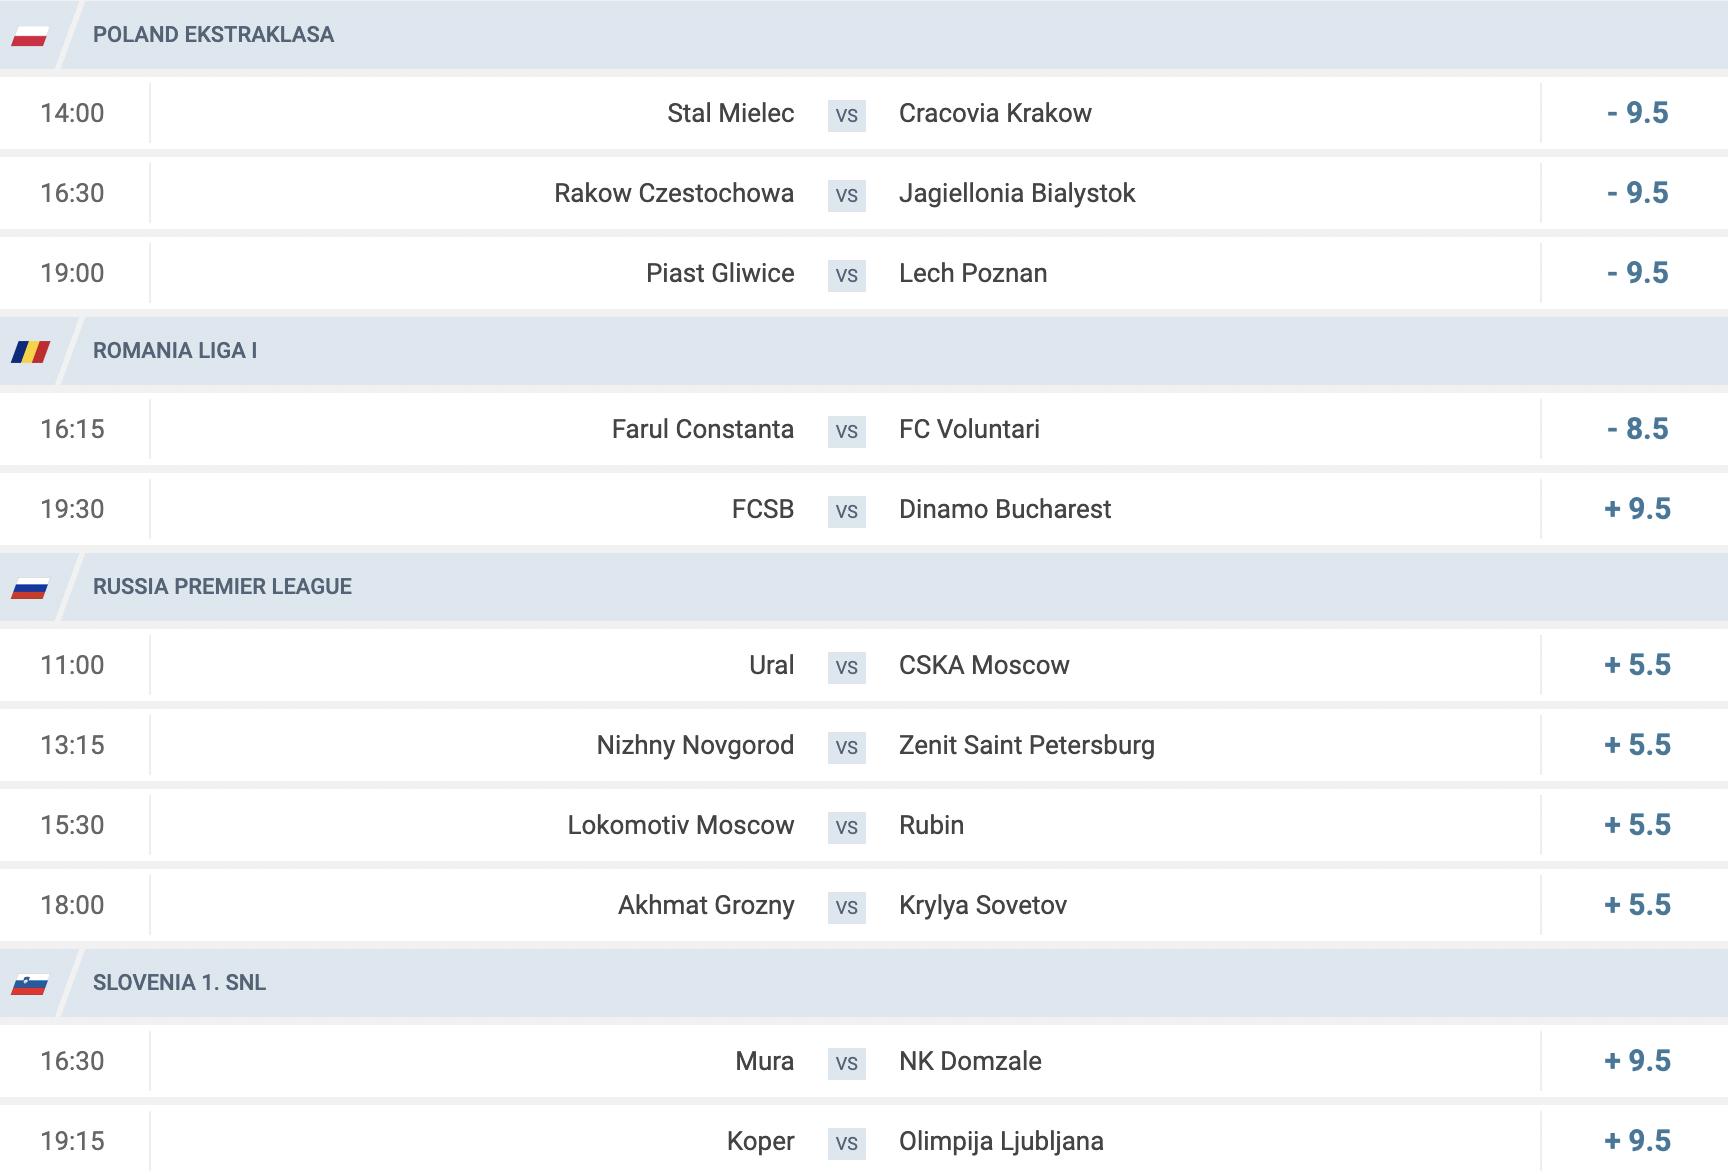Click the Russia flag icon
Viewport: 1728px width, 1174px height.
(30, 588)
